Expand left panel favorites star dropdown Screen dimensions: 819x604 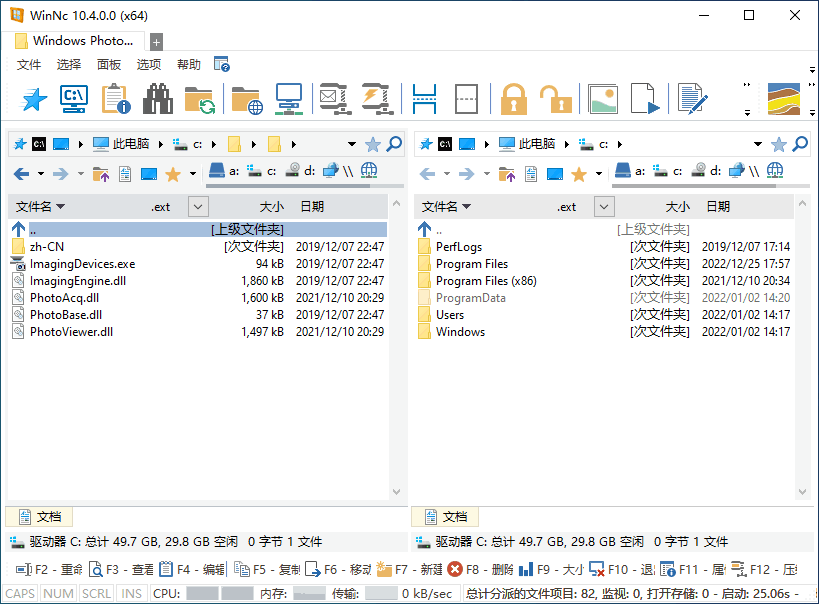193,173
